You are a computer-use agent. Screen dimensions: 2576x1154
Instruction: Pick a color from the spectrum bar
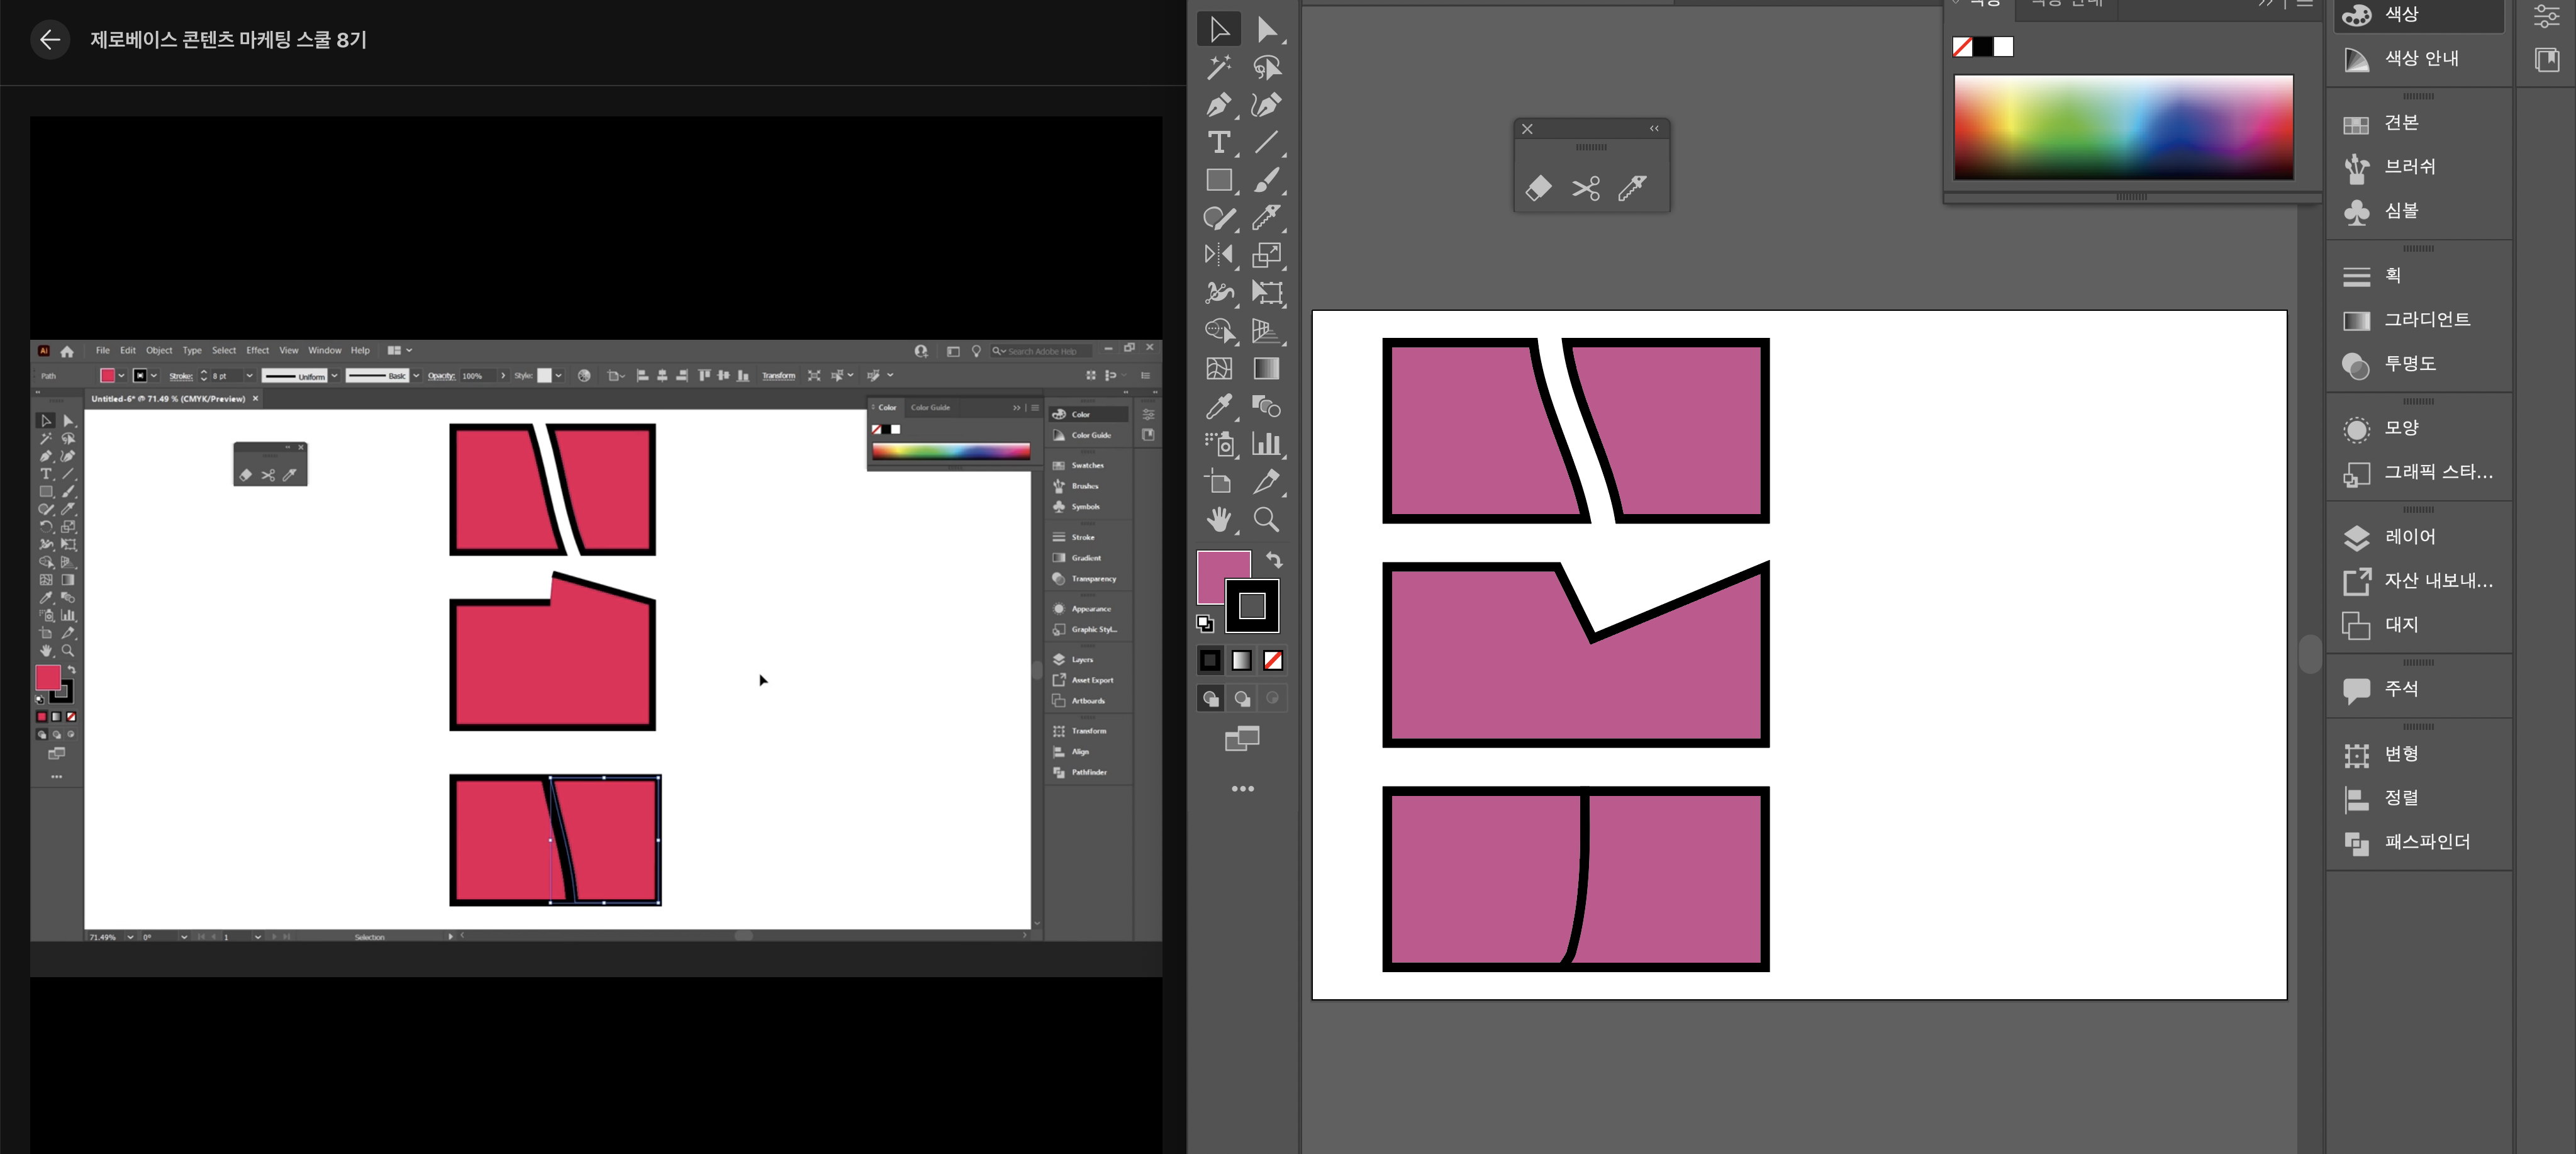pos(2123,126)
